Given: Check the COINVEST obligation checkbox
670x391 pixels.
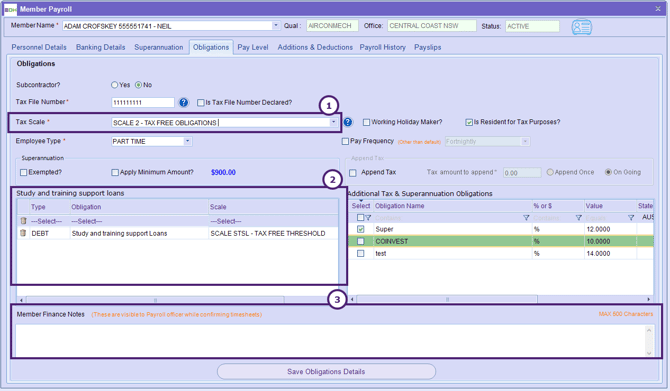Looking at the screenshot, I should pyautogui.click(x=361, y=241).
